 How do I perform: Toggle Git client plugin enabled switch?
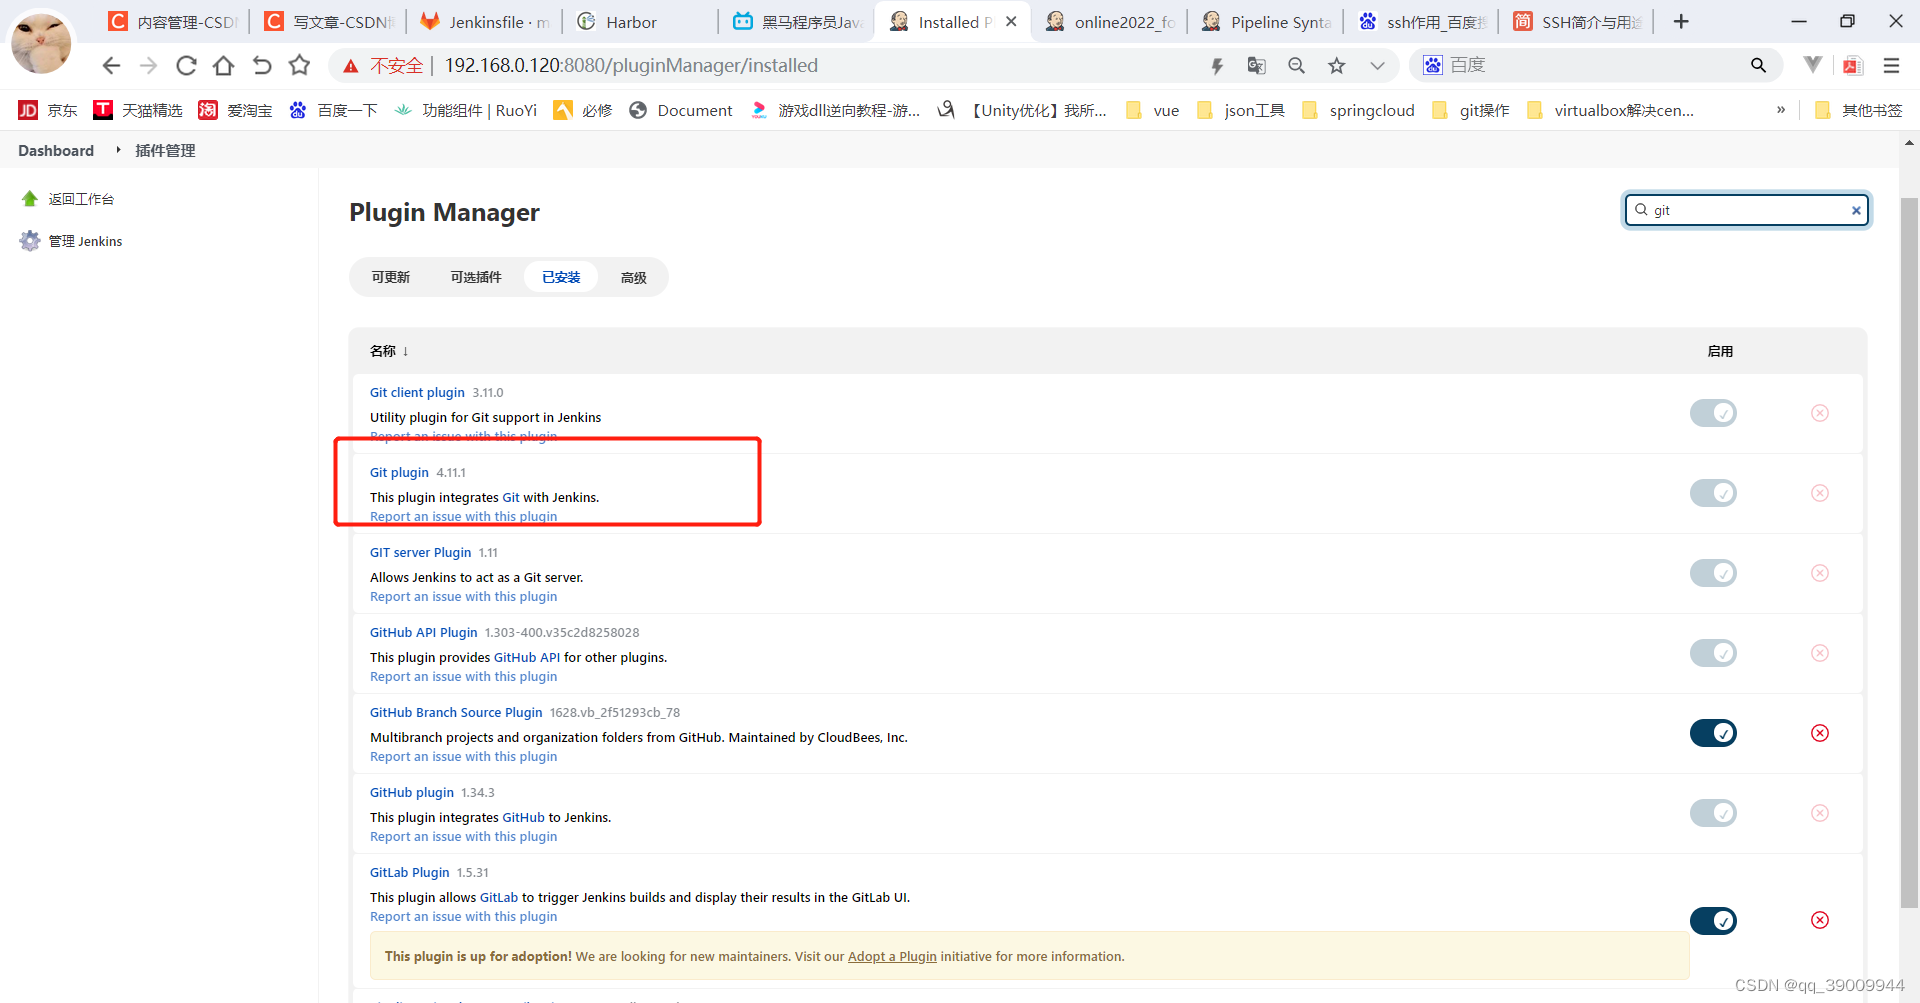(x=1713, y=413)
